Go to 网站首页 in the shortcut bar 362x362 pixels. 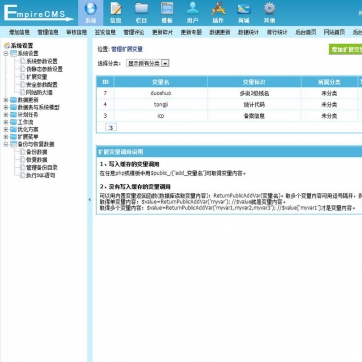334,32
